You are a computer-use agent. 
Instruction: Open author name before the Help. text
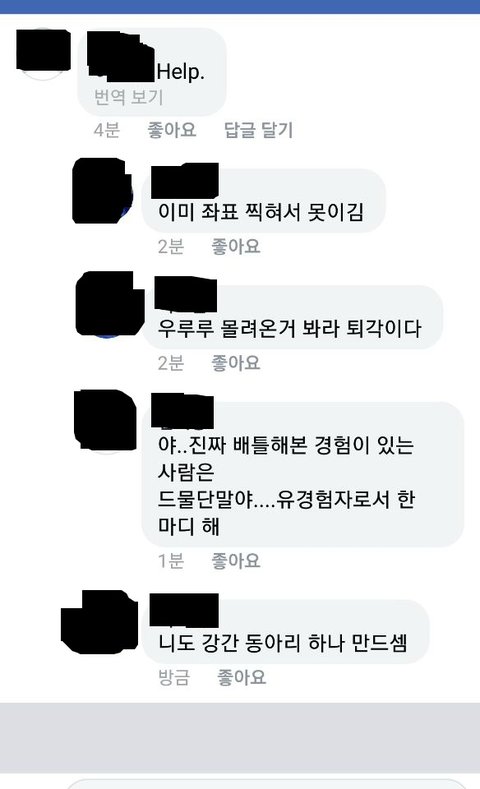[121, 56]
